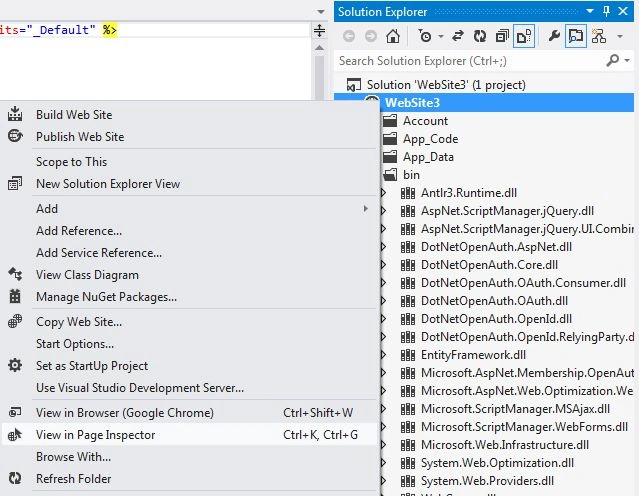Open the Add submenu
The height and width of the screenshot is (496, 639).
click(189, 209)
